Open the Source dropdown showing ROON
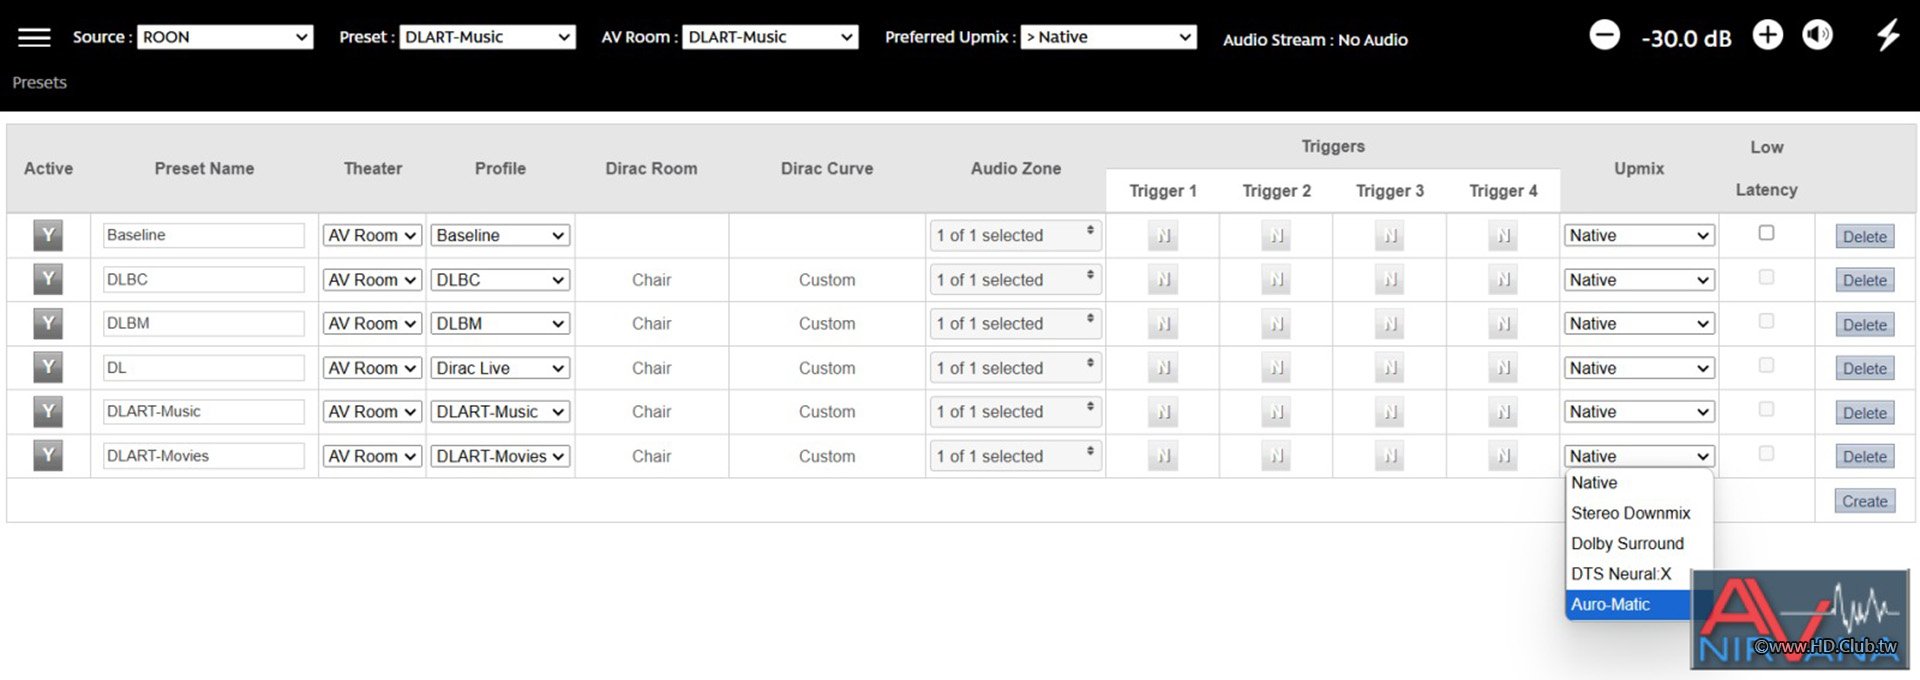This screenshot has width=1920, height=680. point(225,37)
